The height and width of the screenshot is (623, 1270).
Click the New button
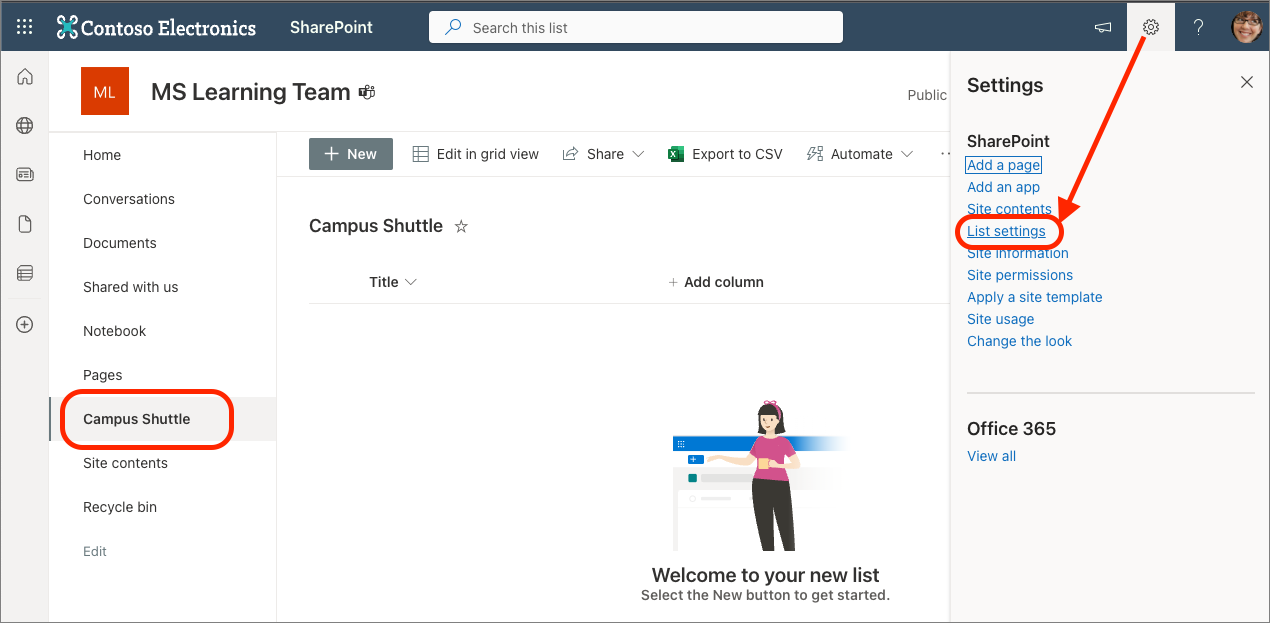coord(351,154)
